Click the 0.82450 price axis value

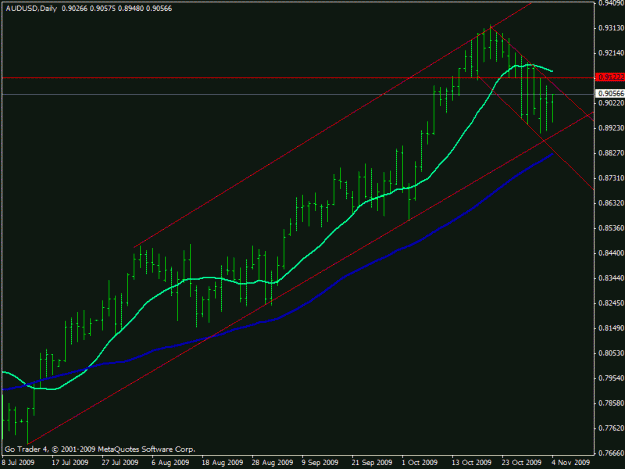(x=611, y=303)
